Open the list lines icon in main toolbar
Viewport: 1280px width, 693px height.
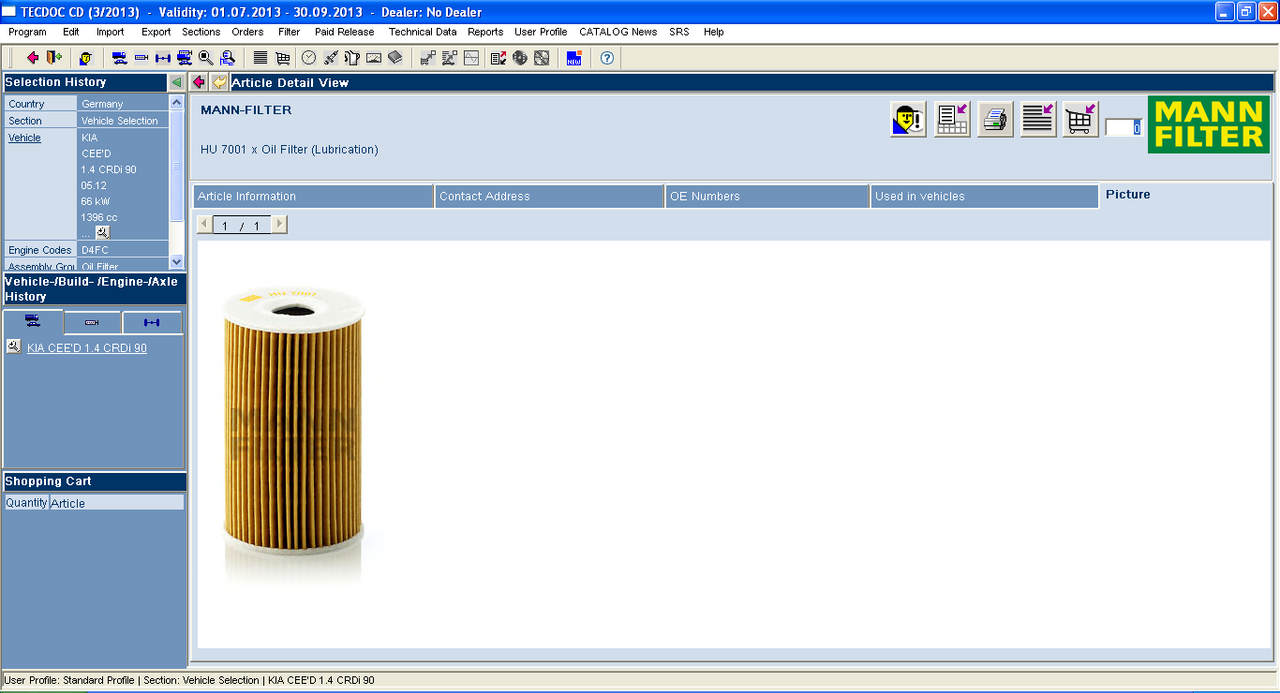click(260, 57)
